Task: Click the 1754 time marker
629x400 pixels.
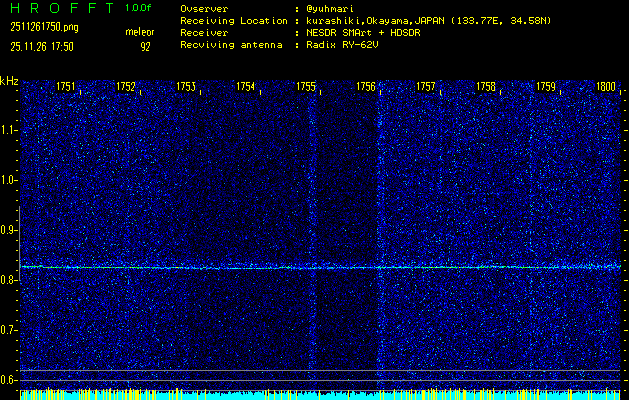Action: point(246,86)
